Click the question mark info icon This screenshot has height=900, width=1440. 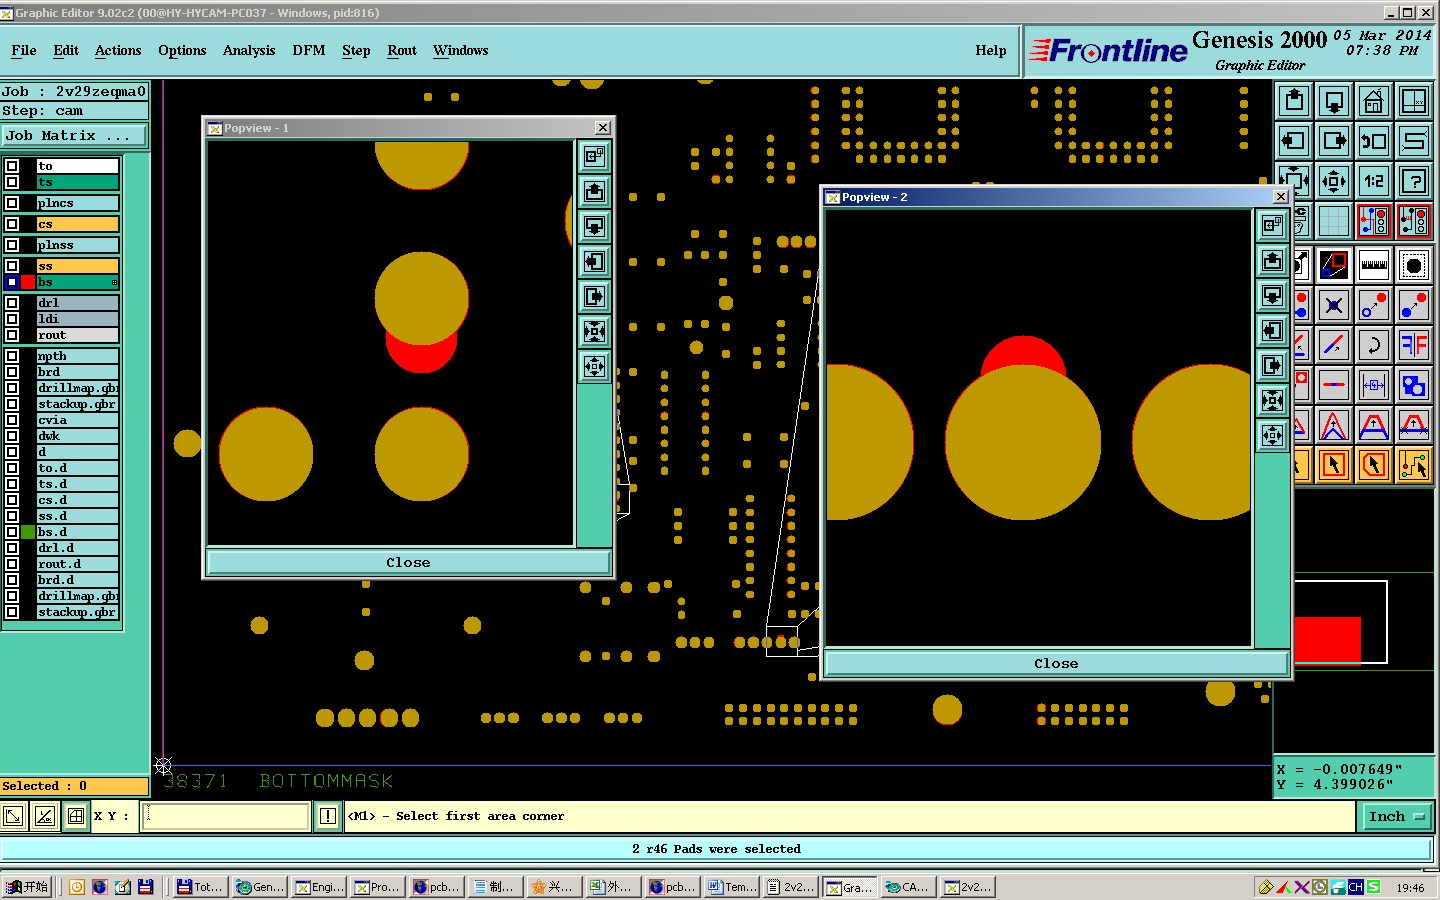(1414, 181)
